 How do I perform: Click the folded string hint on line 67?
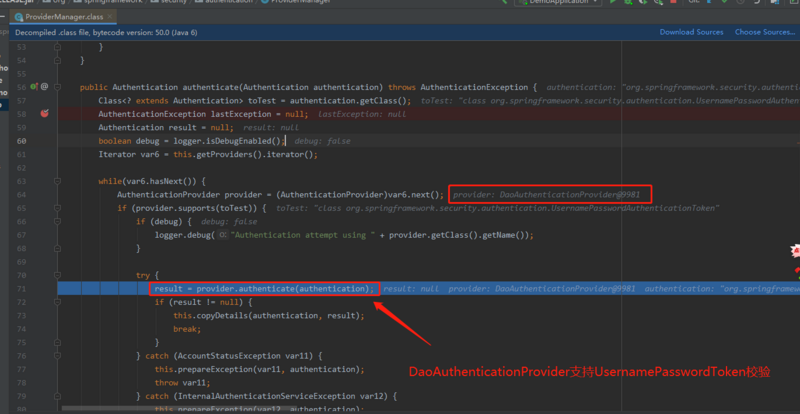pyautogui.click(x=222, y=235)
